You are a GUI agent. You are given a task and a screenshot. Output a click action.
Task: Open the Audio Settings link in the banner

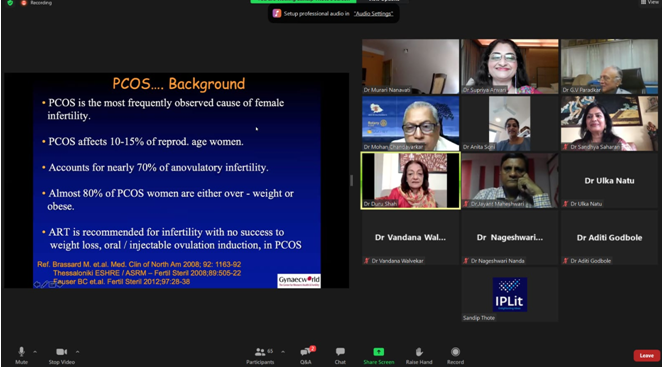click(373, 14)
